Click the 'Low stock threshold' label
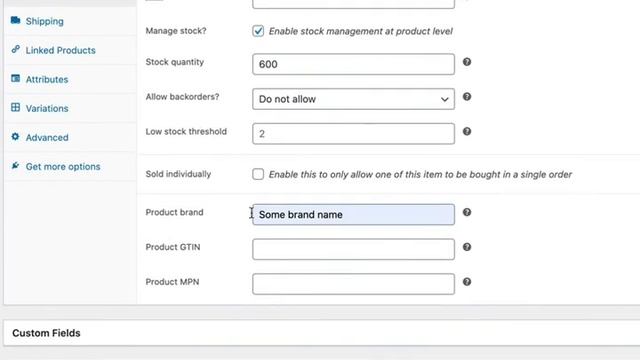 (186, 131)
